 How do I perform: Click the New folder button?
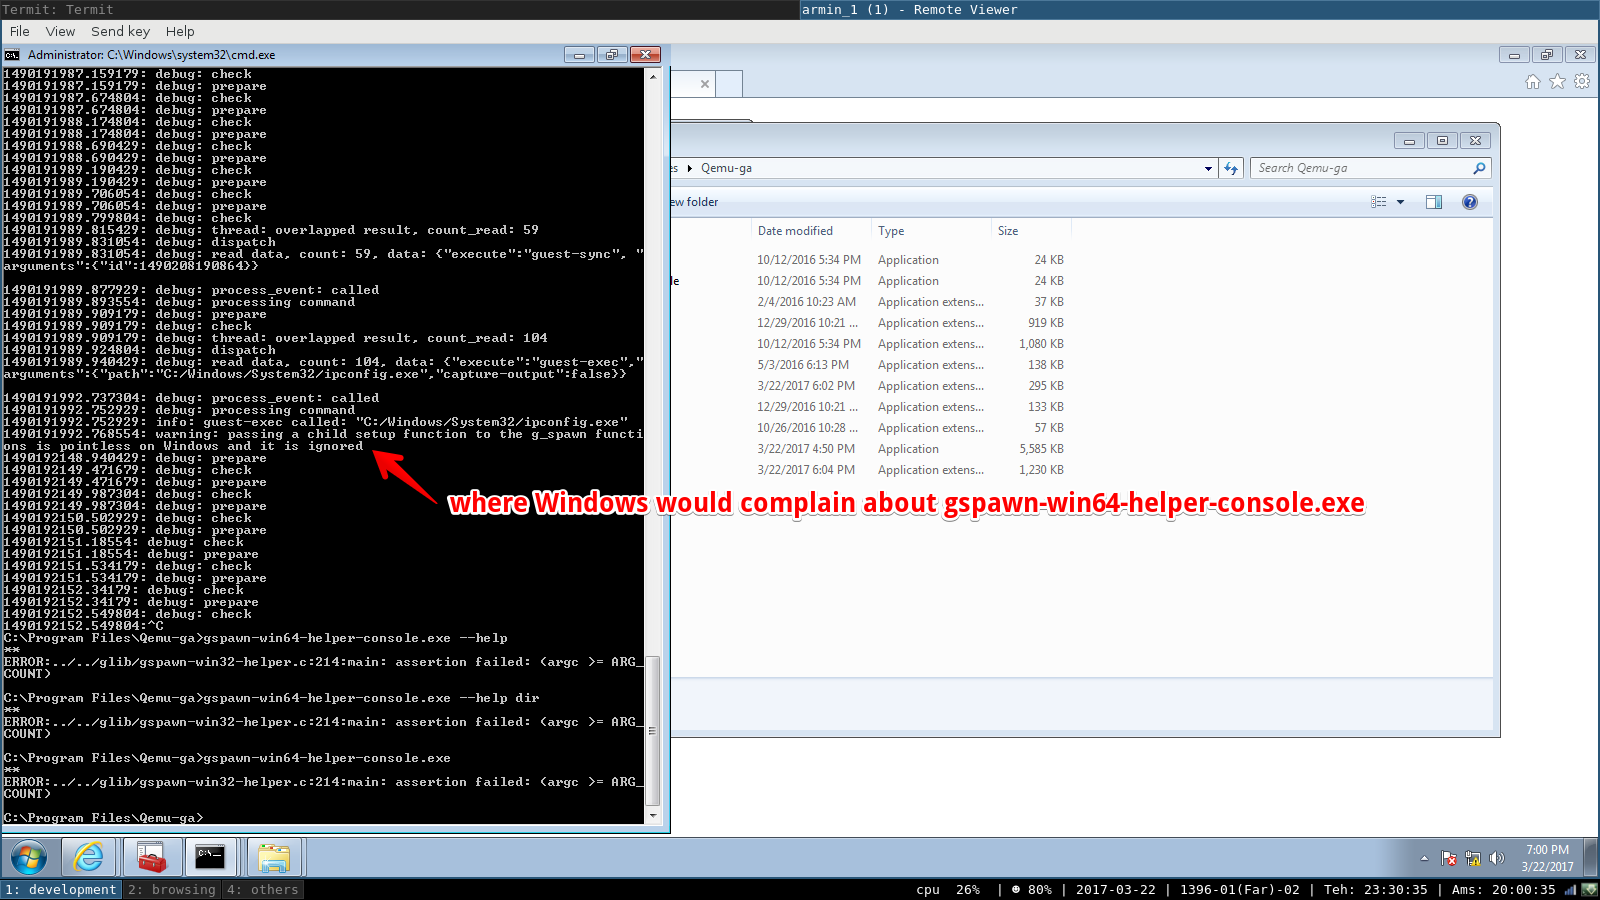tap(695, 202)
